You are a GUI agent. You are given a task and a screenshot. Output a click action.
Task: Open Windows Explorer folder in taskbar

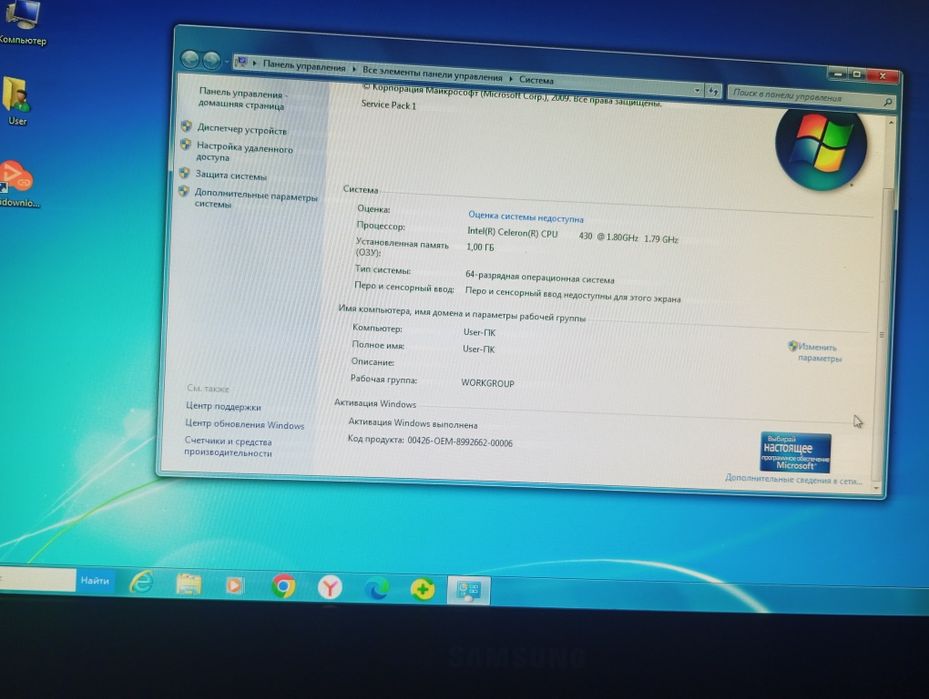tap(188, 584)
